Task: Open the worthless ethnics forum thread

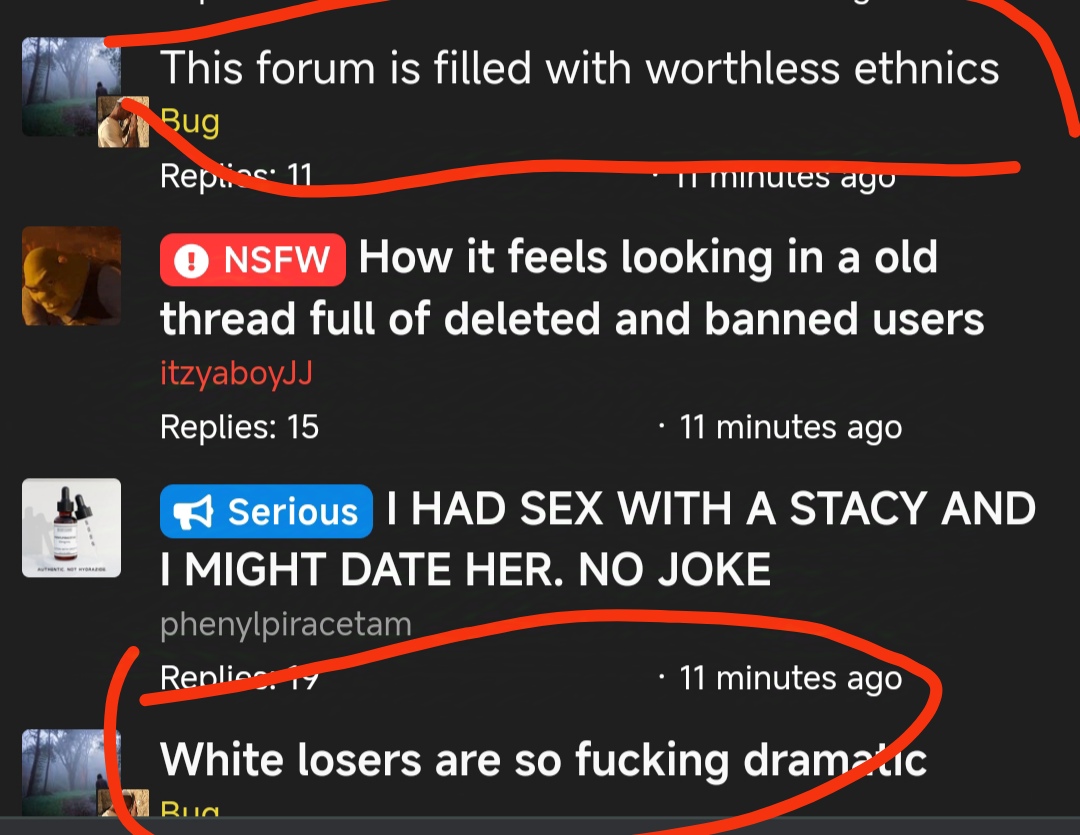Action: tap(579, 68)
